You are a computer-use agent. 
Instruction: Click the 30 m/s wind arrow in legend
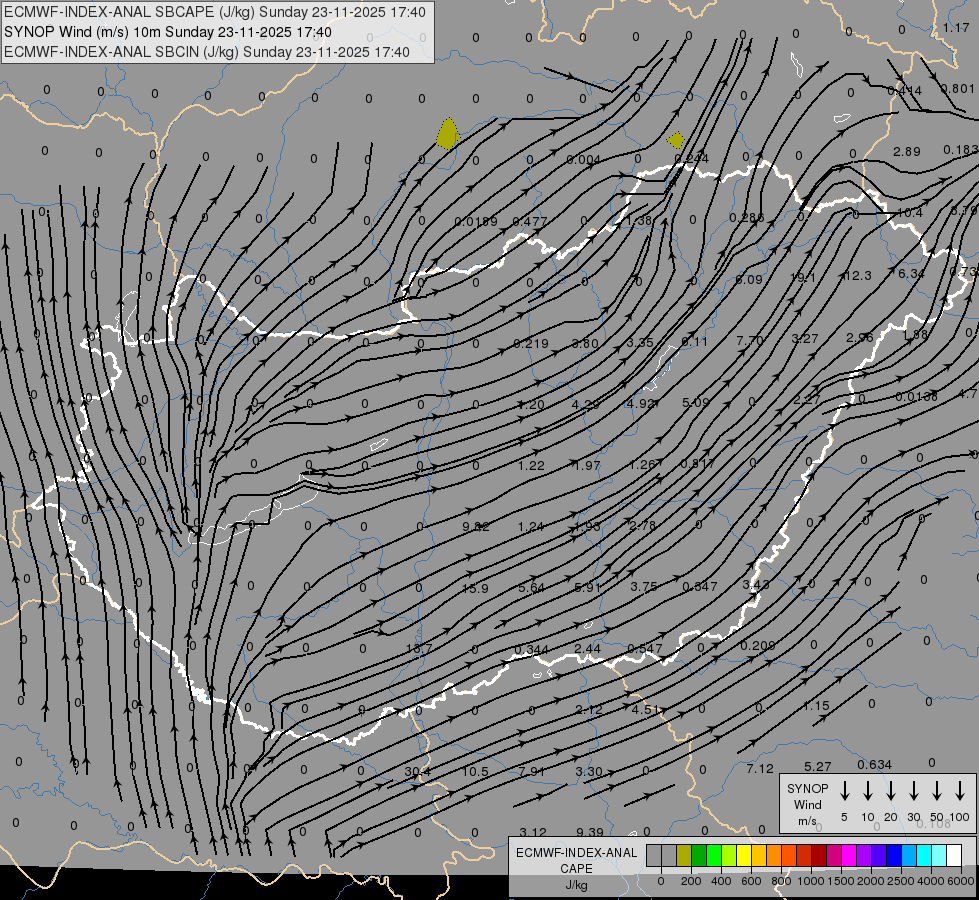pyautogui.click(x=914, y=791)
